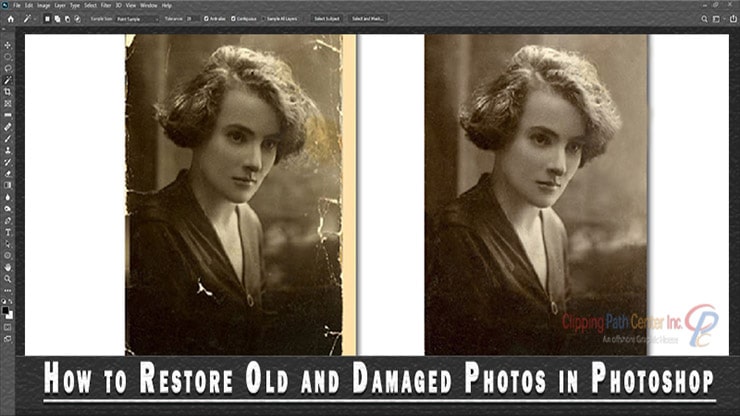Click the Select and Mask button
Screen dimensions: 740x416
pos(368,19)
